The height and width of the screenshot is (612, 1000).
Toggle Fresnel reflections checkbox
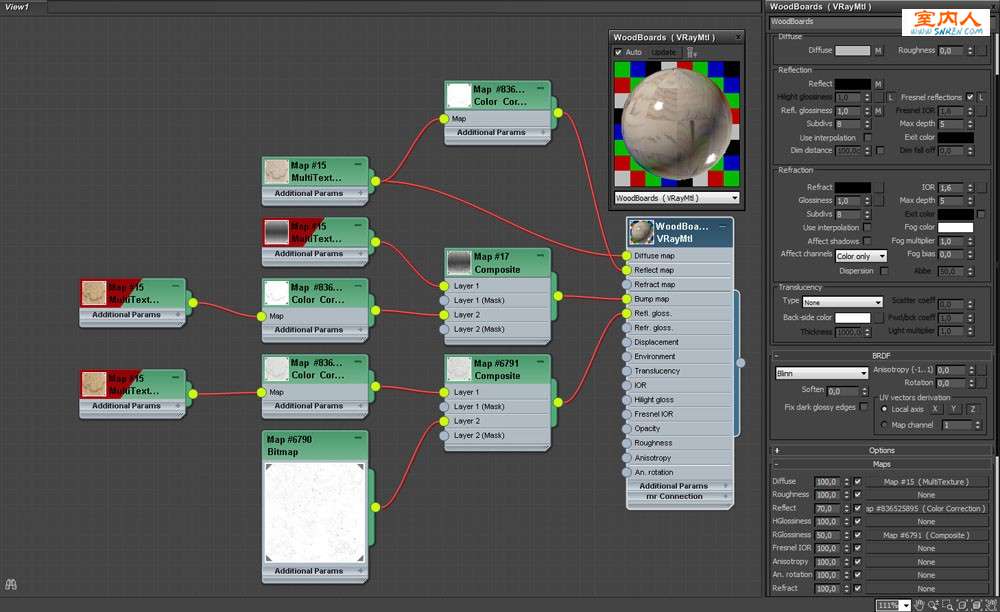969,98
